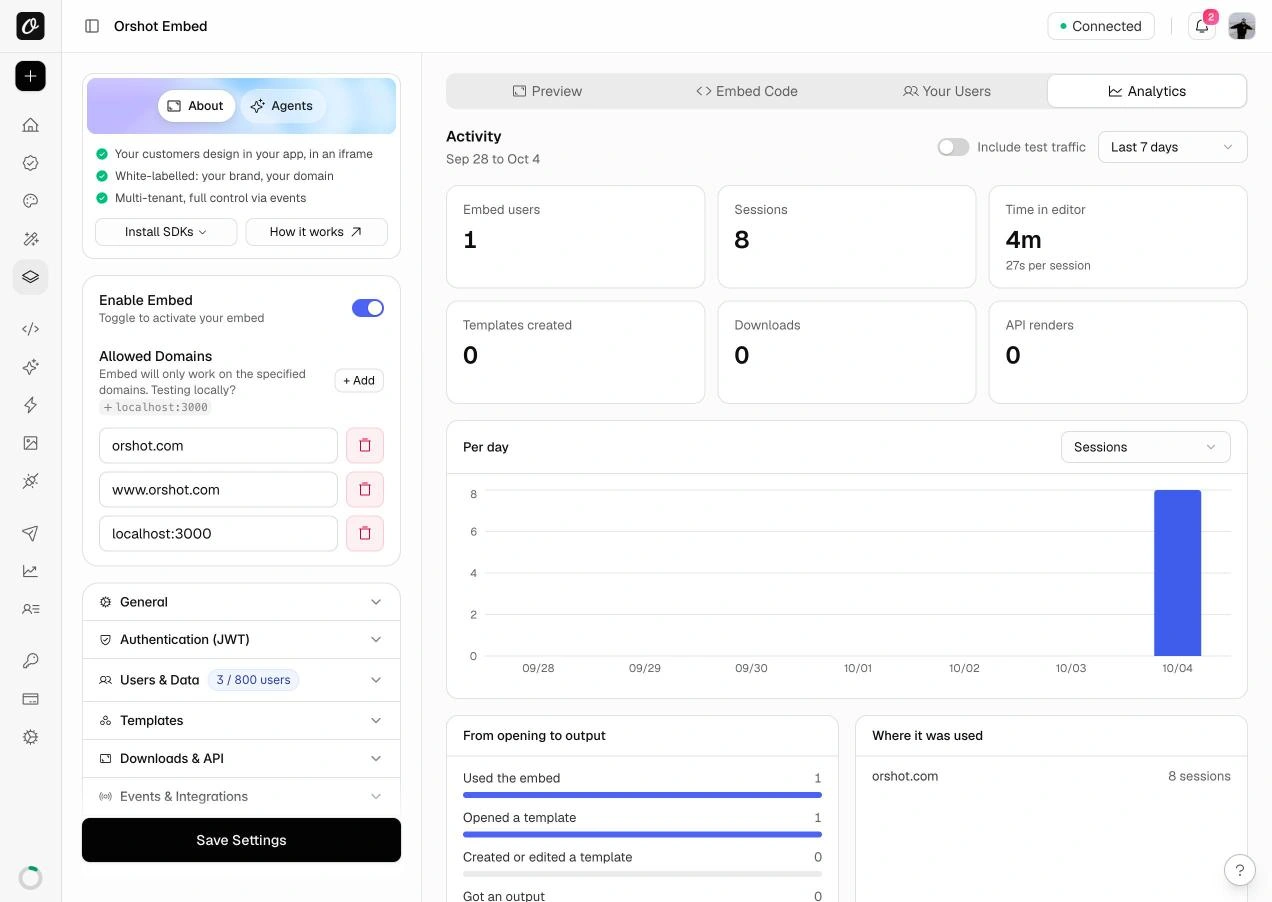
Task: Open the palette icon in the sidebar
Action: tap(30, 201)
